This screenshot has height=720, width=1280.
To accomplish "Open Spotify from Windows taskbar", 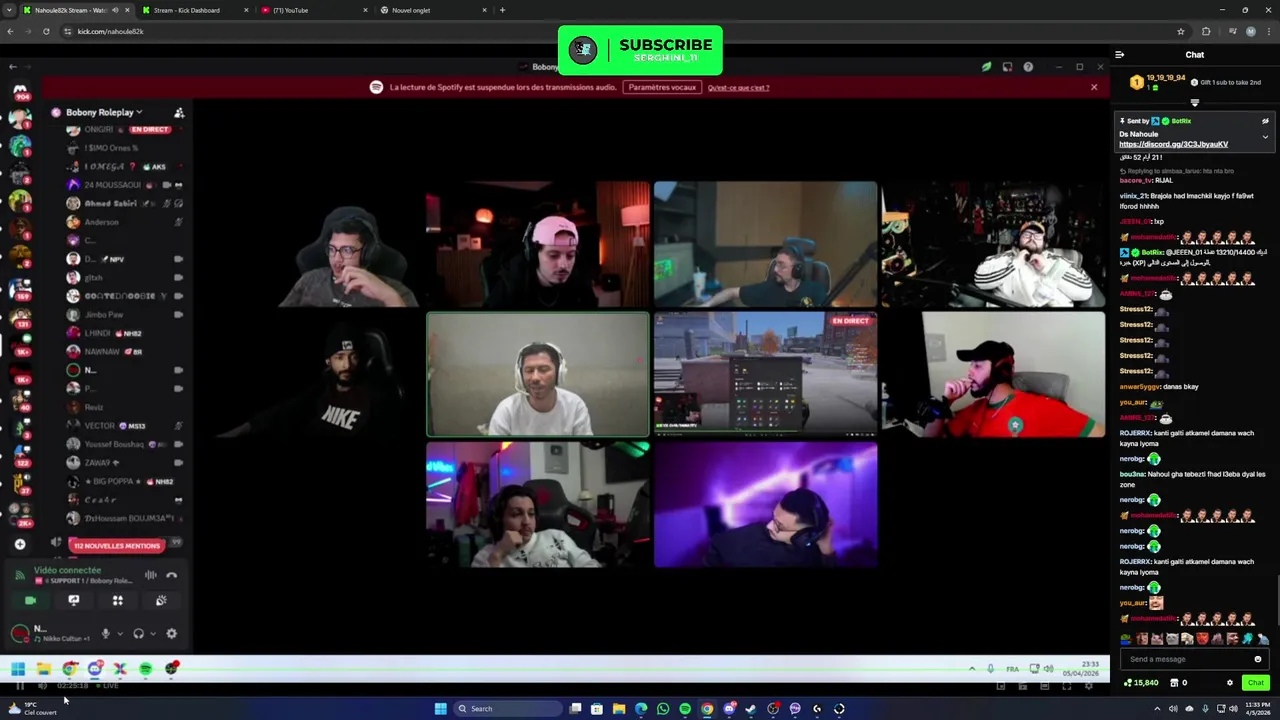I will [685, 708].
